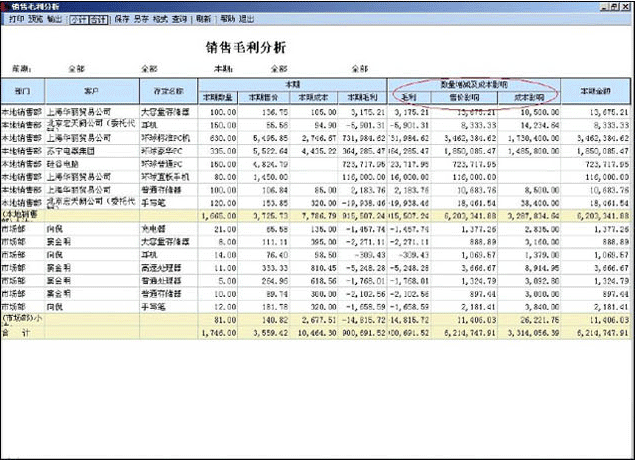Click the 本期金额 column header
Viewport: 635px width, 460px height.
pyautogui.click(x=596, y=91)
